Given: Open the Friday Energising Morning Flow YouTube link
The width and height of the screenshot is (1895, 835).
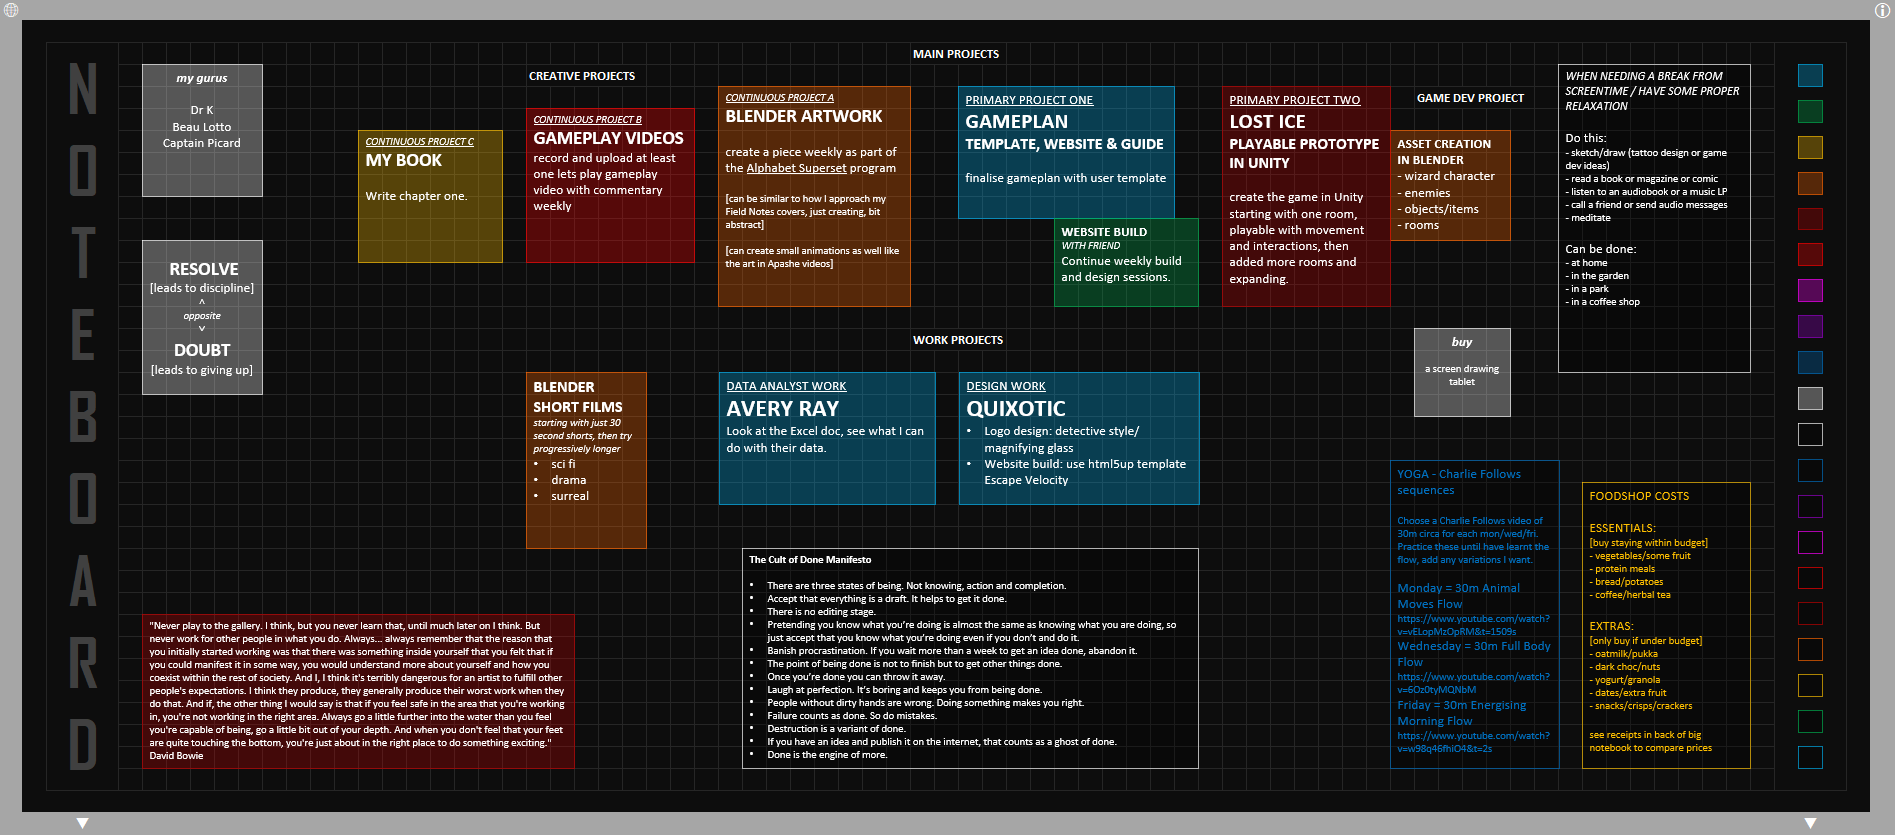Looking at the screenshot, I should pyautogui.click(x=1472, y=742).
